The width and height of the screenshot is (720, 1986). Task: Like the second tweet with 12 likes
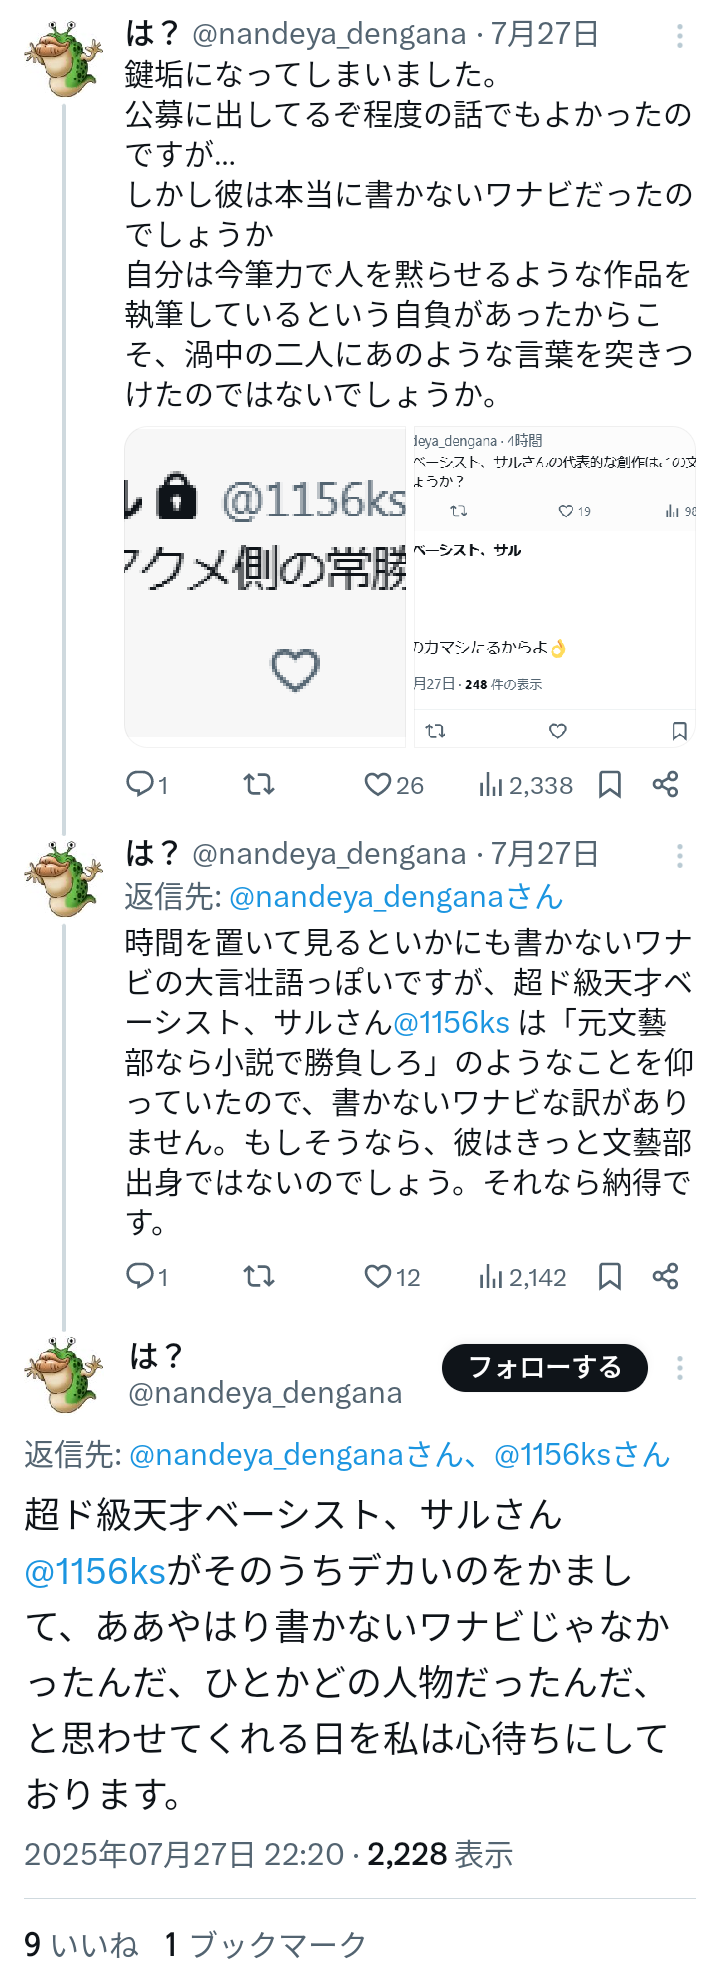378,1277
